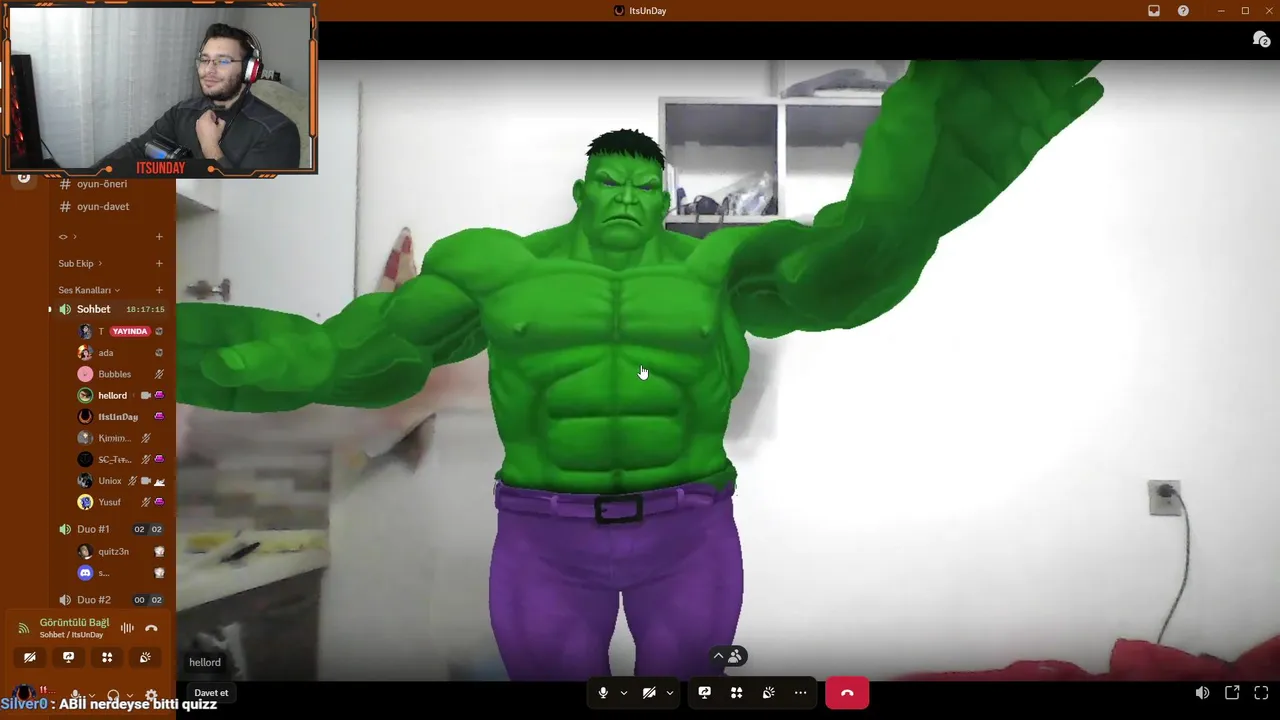
Task: Open output device arrow in user panel
Action: coord(130,695)
